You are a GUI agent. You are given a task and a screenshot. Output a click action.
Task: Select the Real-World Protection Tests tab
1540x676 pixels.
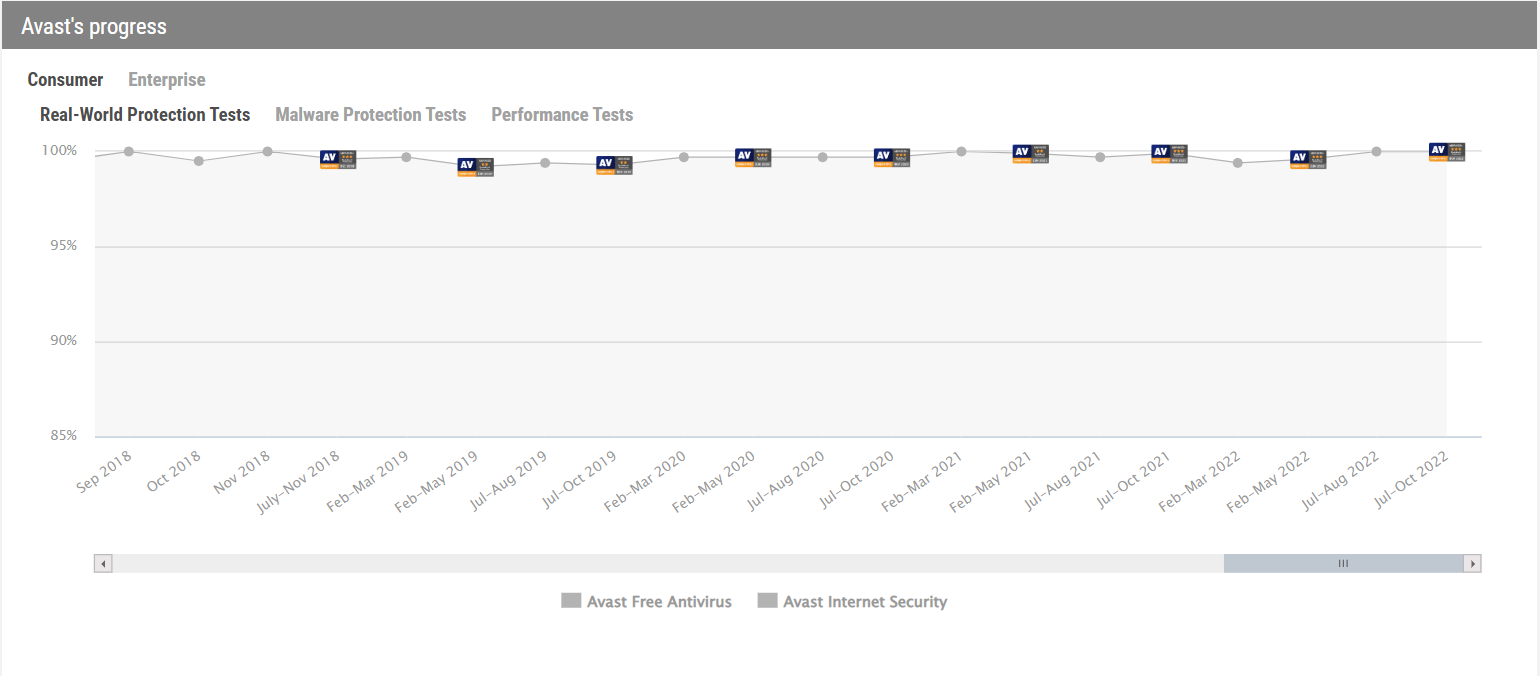(x=145, y=115)
